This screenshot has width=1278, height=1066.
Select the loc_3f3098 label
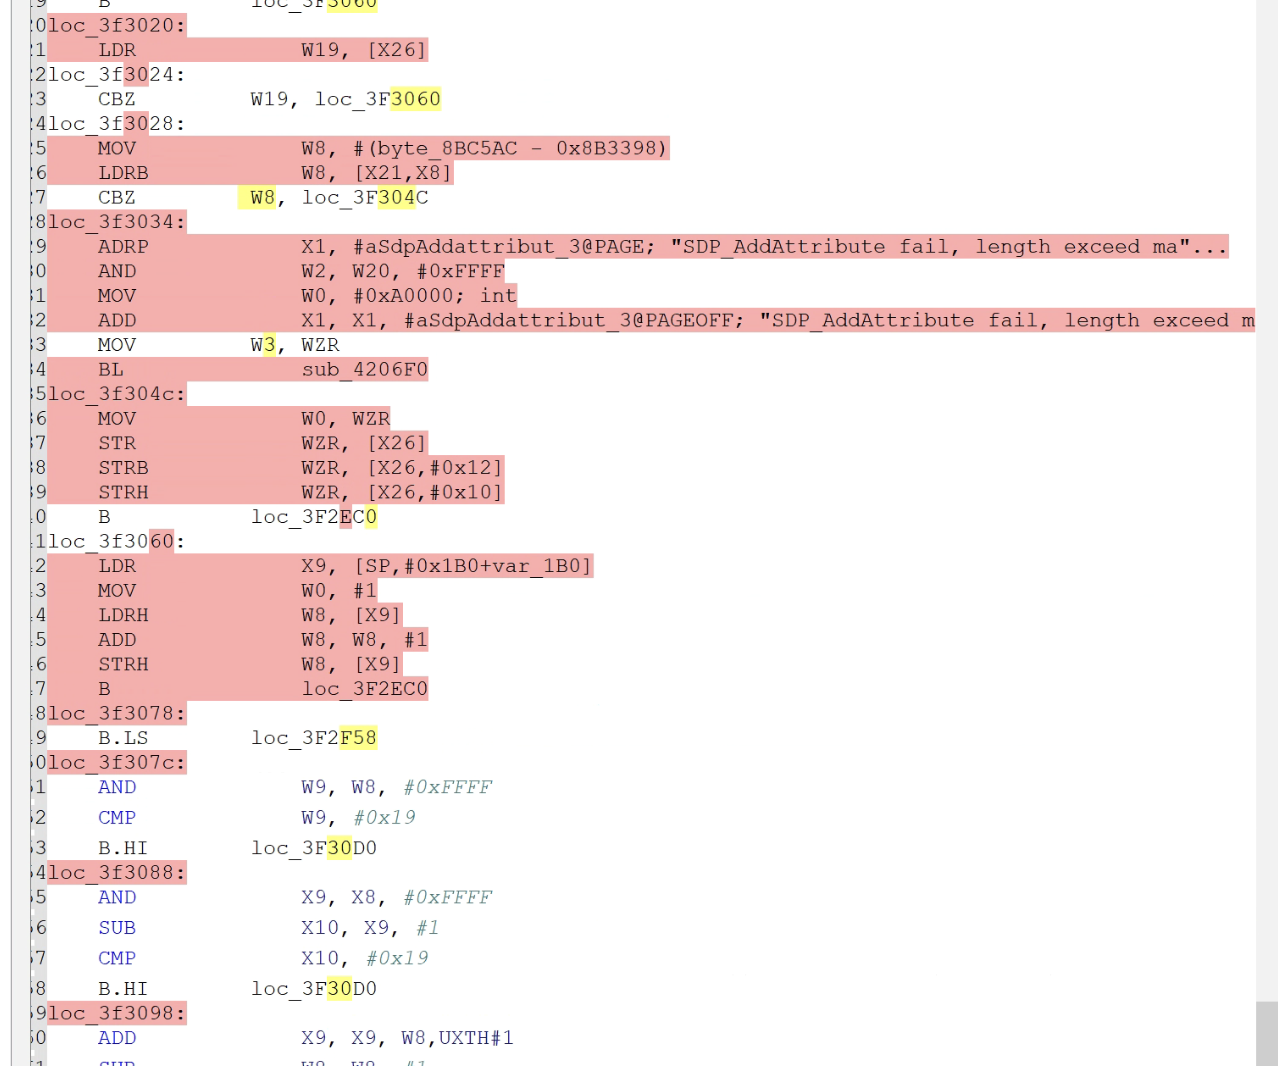tap(117, 1013)
